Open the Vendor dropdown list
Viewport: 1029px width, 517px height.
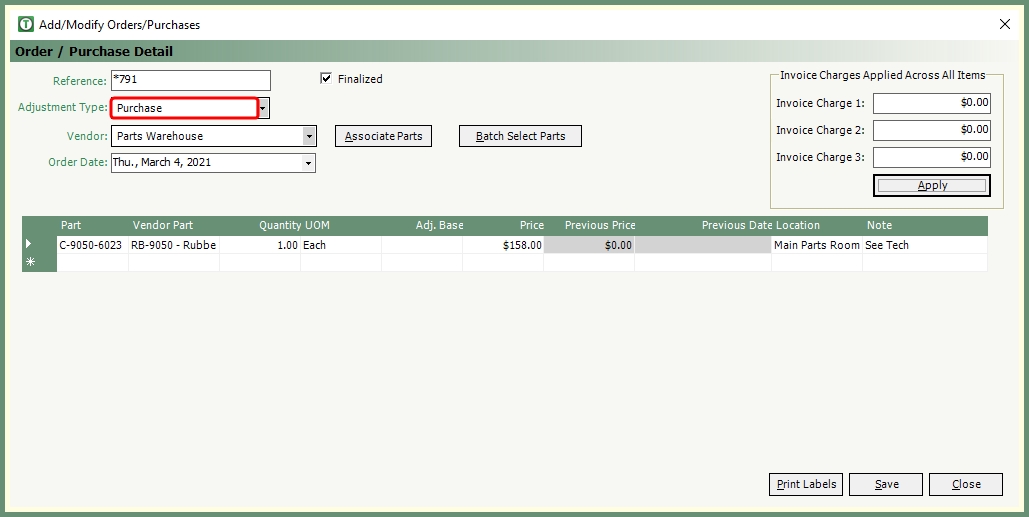[309, 136]
